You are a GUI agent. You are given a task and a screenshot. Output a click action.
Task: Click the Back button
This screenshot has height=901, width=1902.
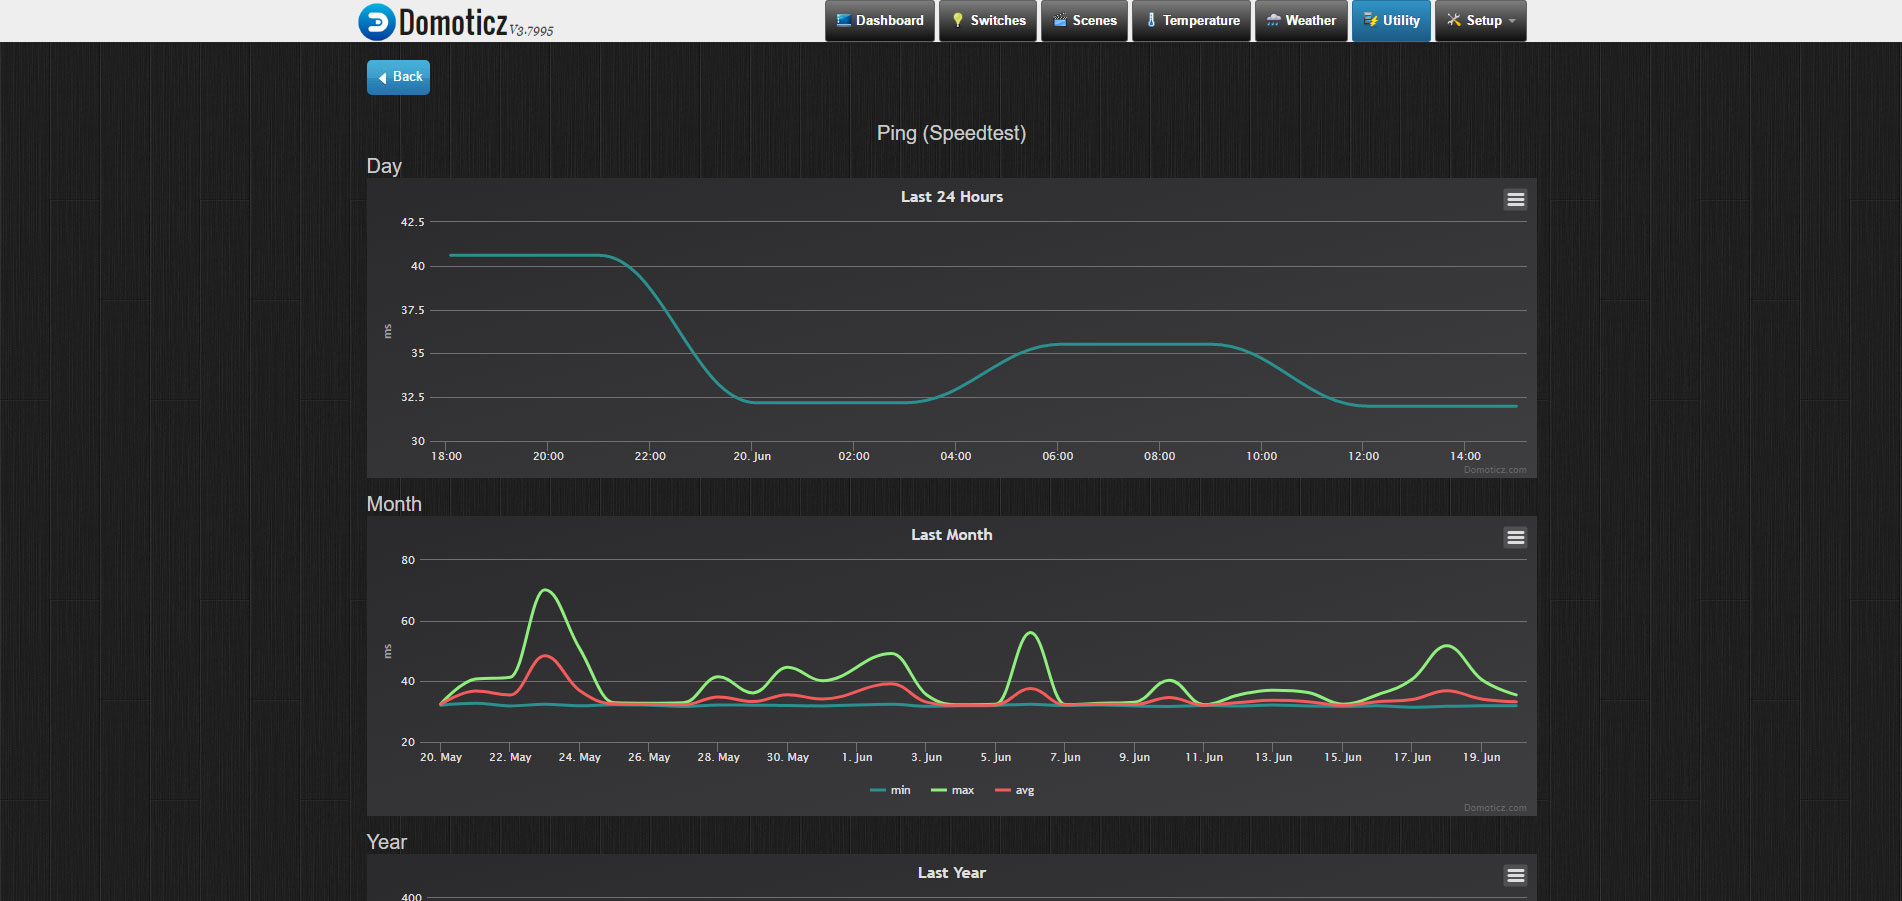pos(398,77)
